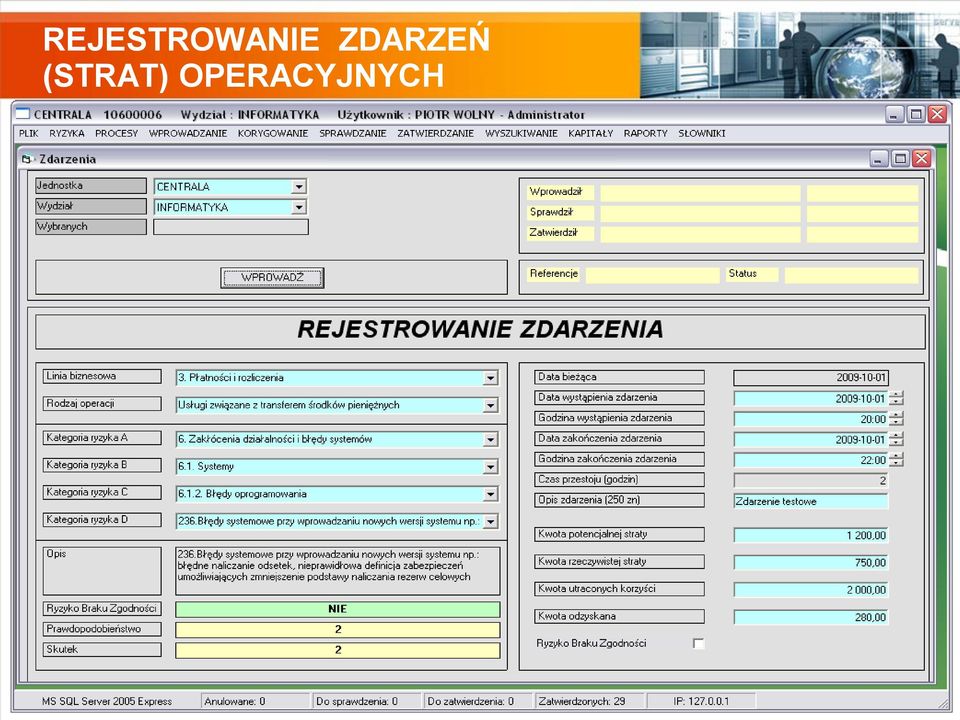The width and height of the screenshot is (960, 720).
Task: Close the Zdarzenia child window
Action: coord(921,159)
